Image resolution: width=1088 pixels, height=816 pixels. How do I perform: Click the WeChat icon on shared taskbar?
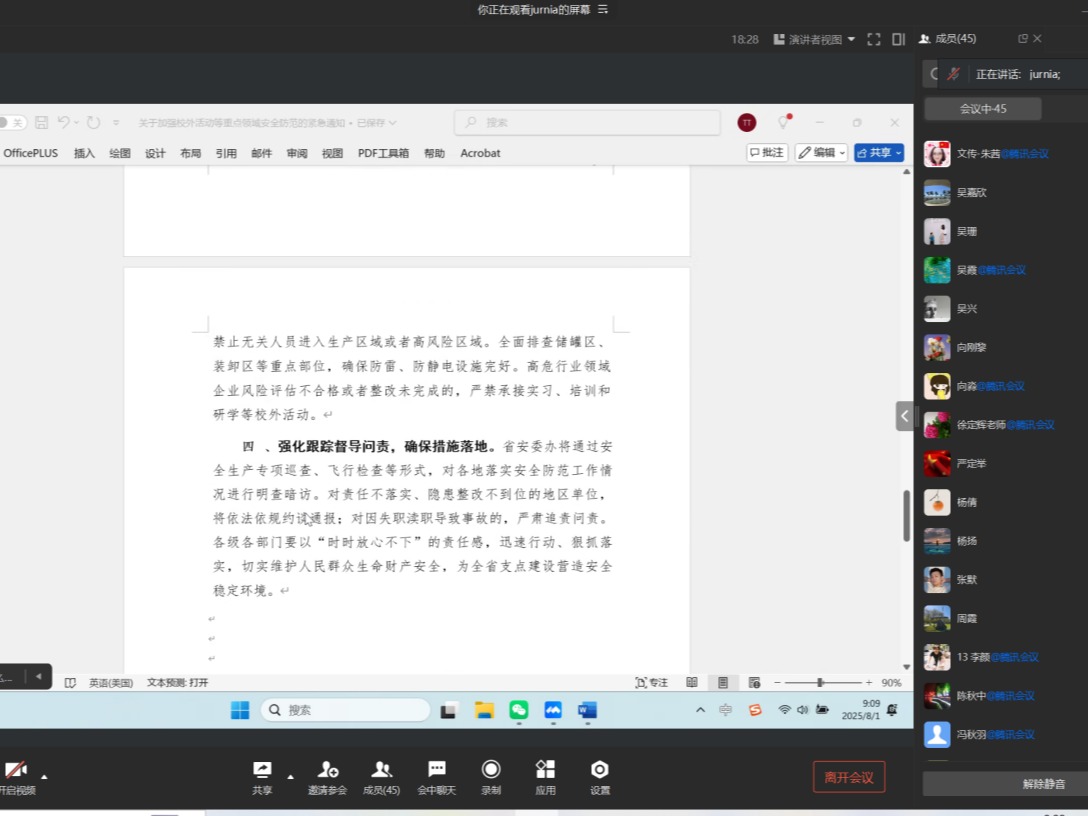pyautogui.click(x=518, y=710)
